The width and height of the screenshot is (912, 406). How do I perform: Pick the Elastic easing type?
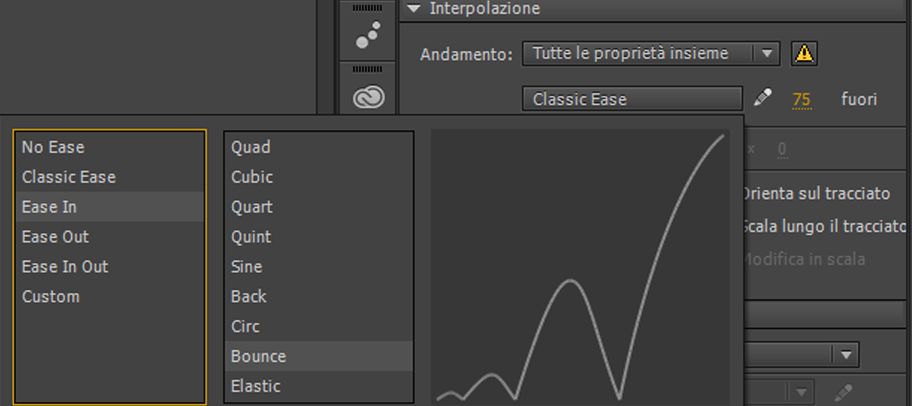pos(256,386)
